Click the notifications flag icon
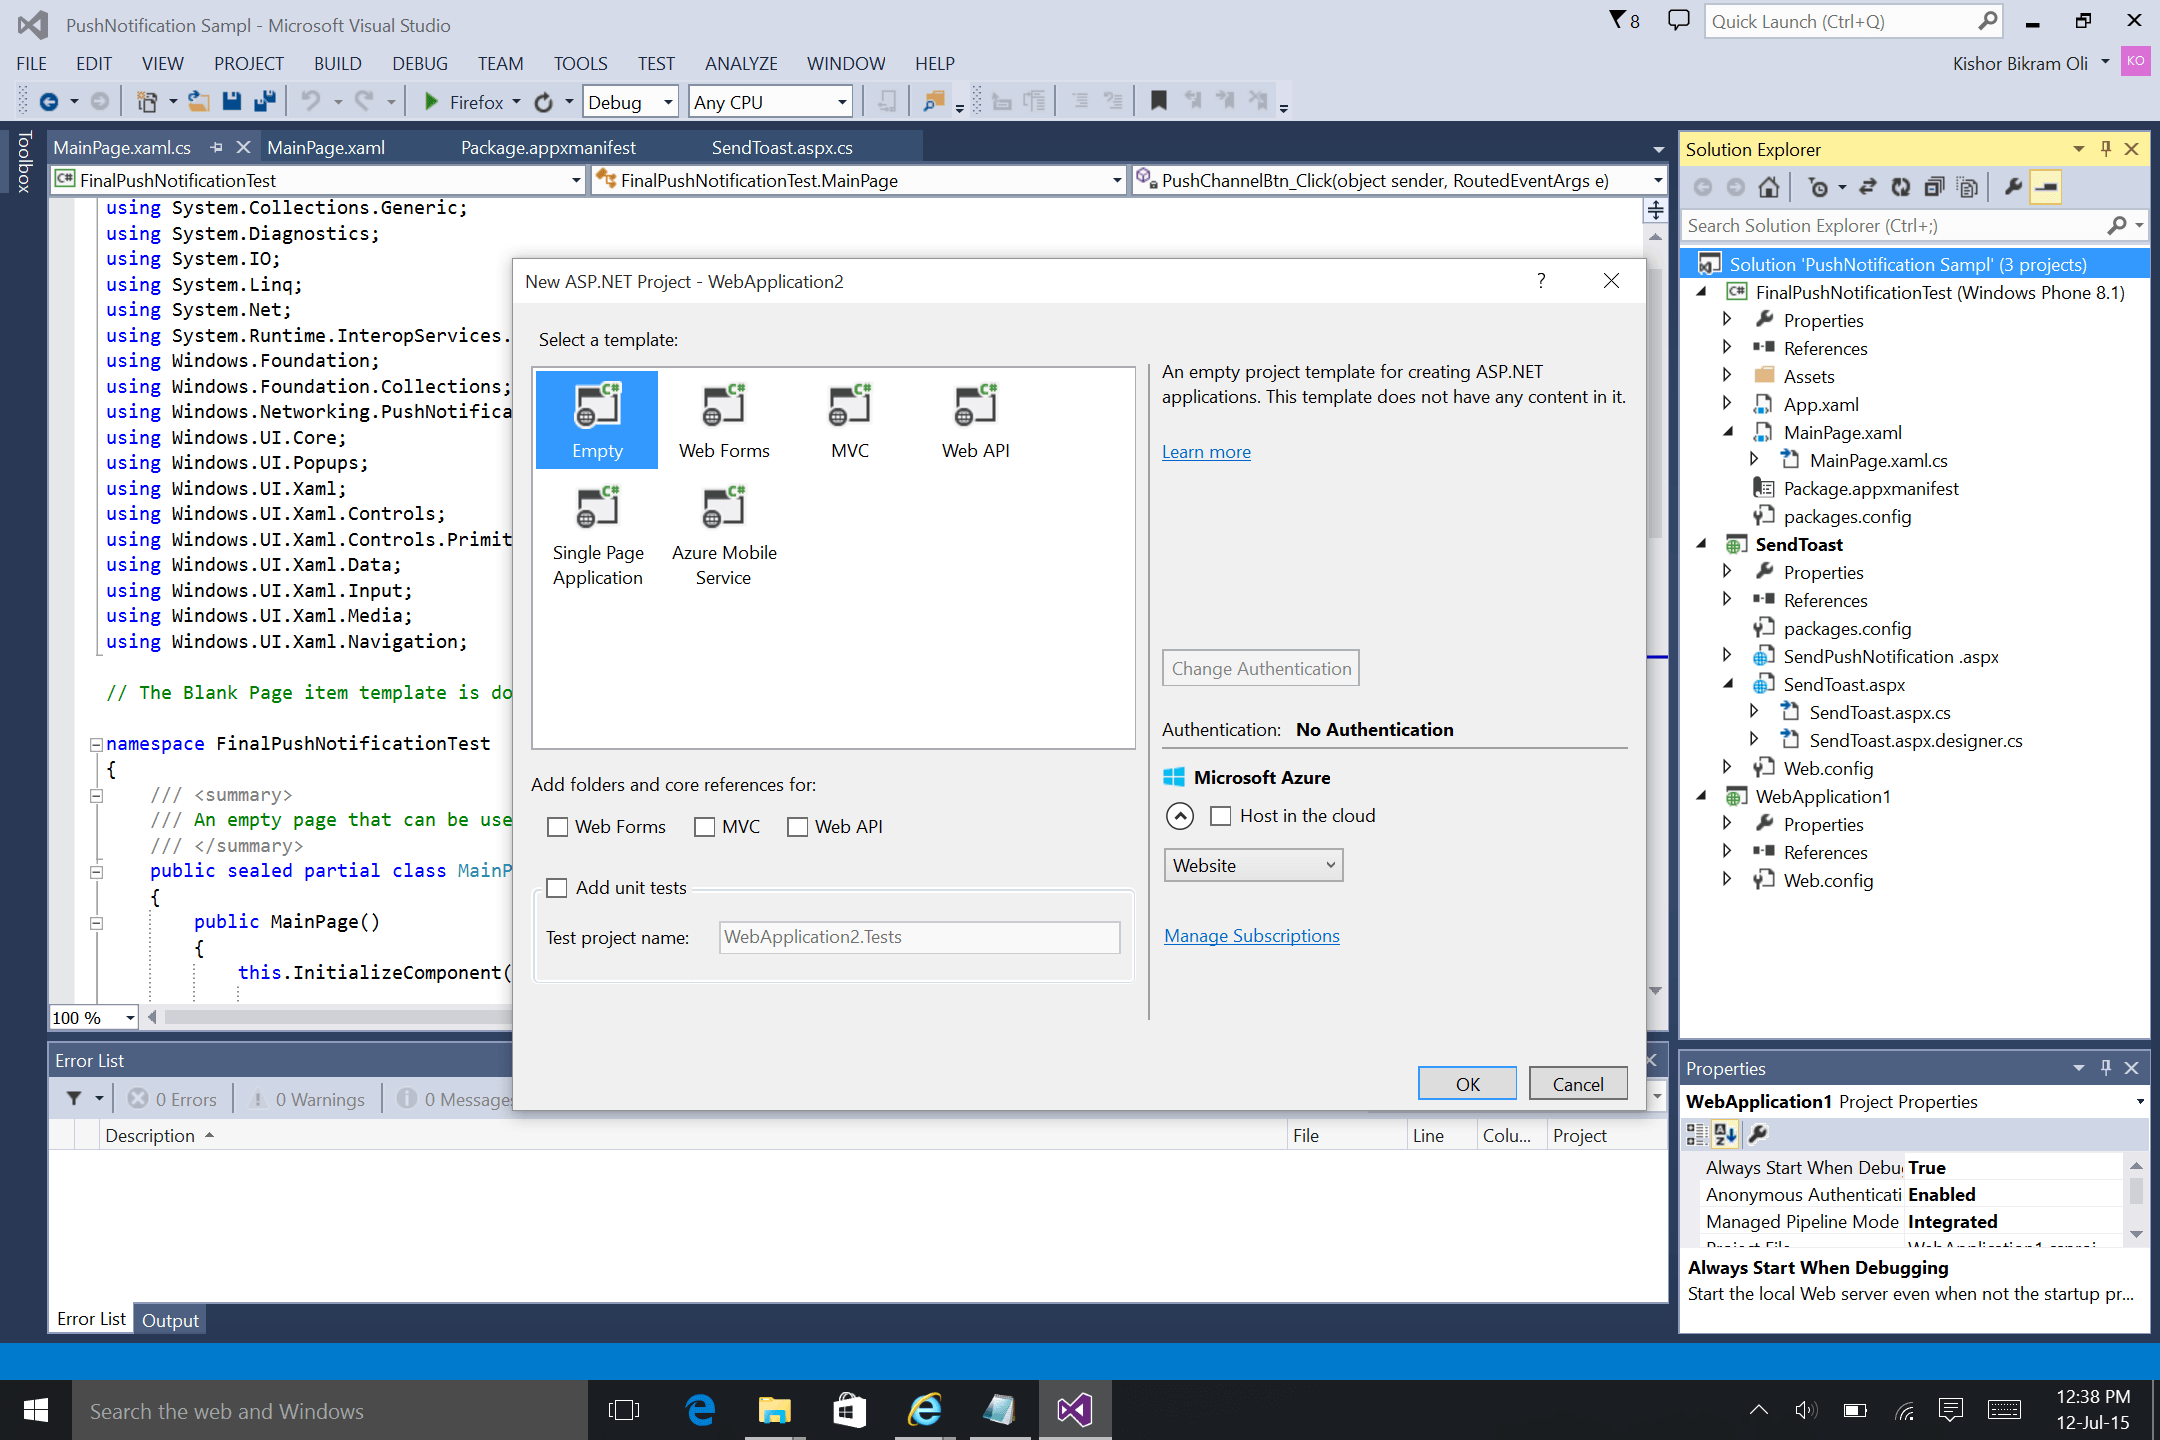Image resolution: width=2160 pixels, height=1440 pixels. (x=1617, y=20)
